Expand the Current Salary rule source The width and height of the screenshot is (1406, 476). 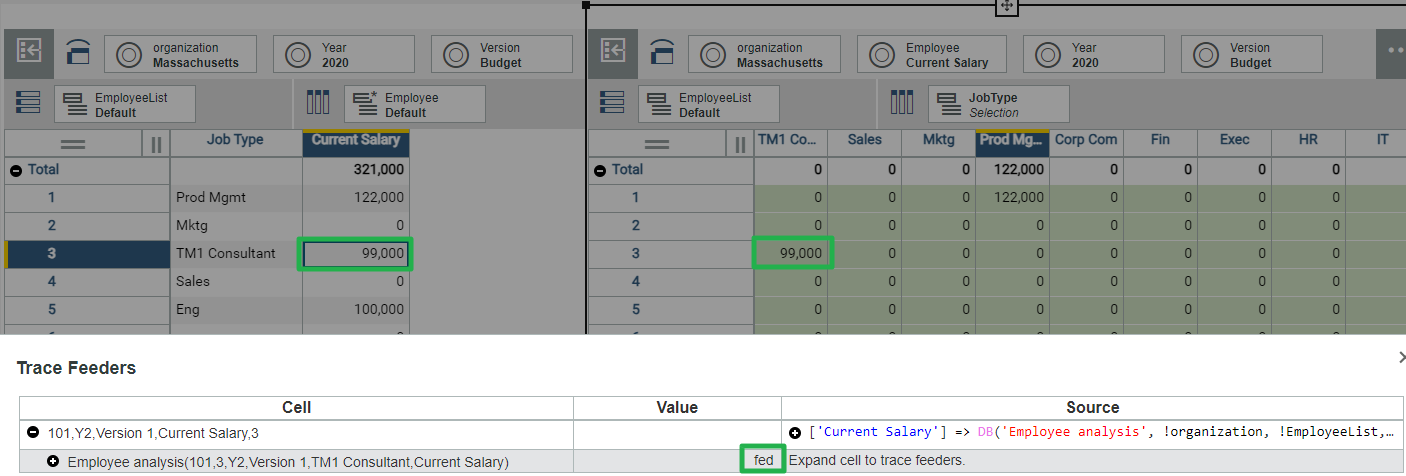pos(795,433)
